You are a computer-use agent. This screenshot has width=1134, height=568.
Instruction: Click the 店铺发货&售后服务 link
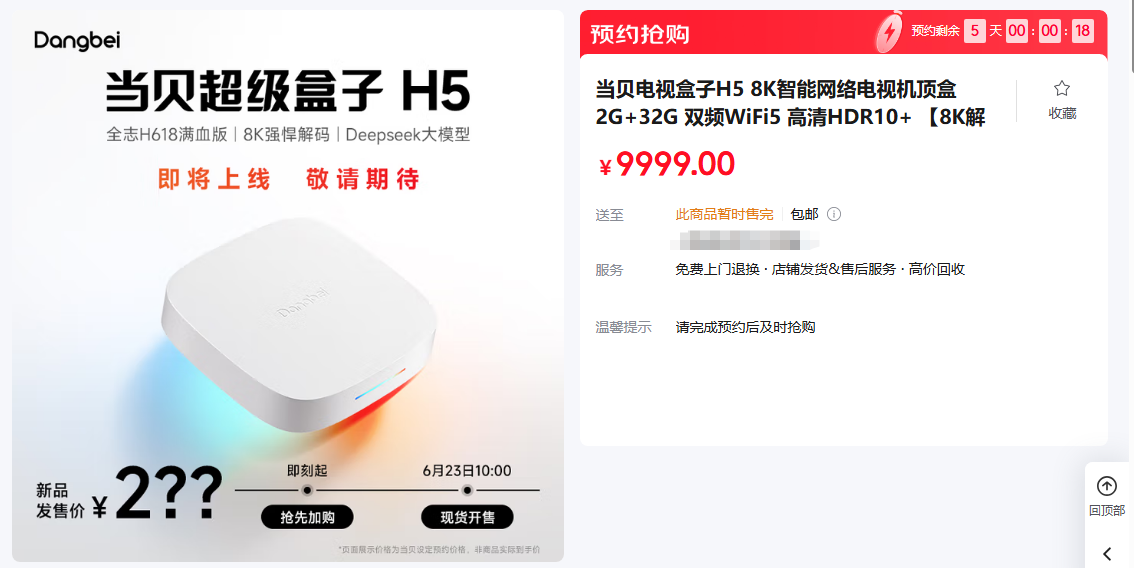pyautogui.click(x=834, y=270)
